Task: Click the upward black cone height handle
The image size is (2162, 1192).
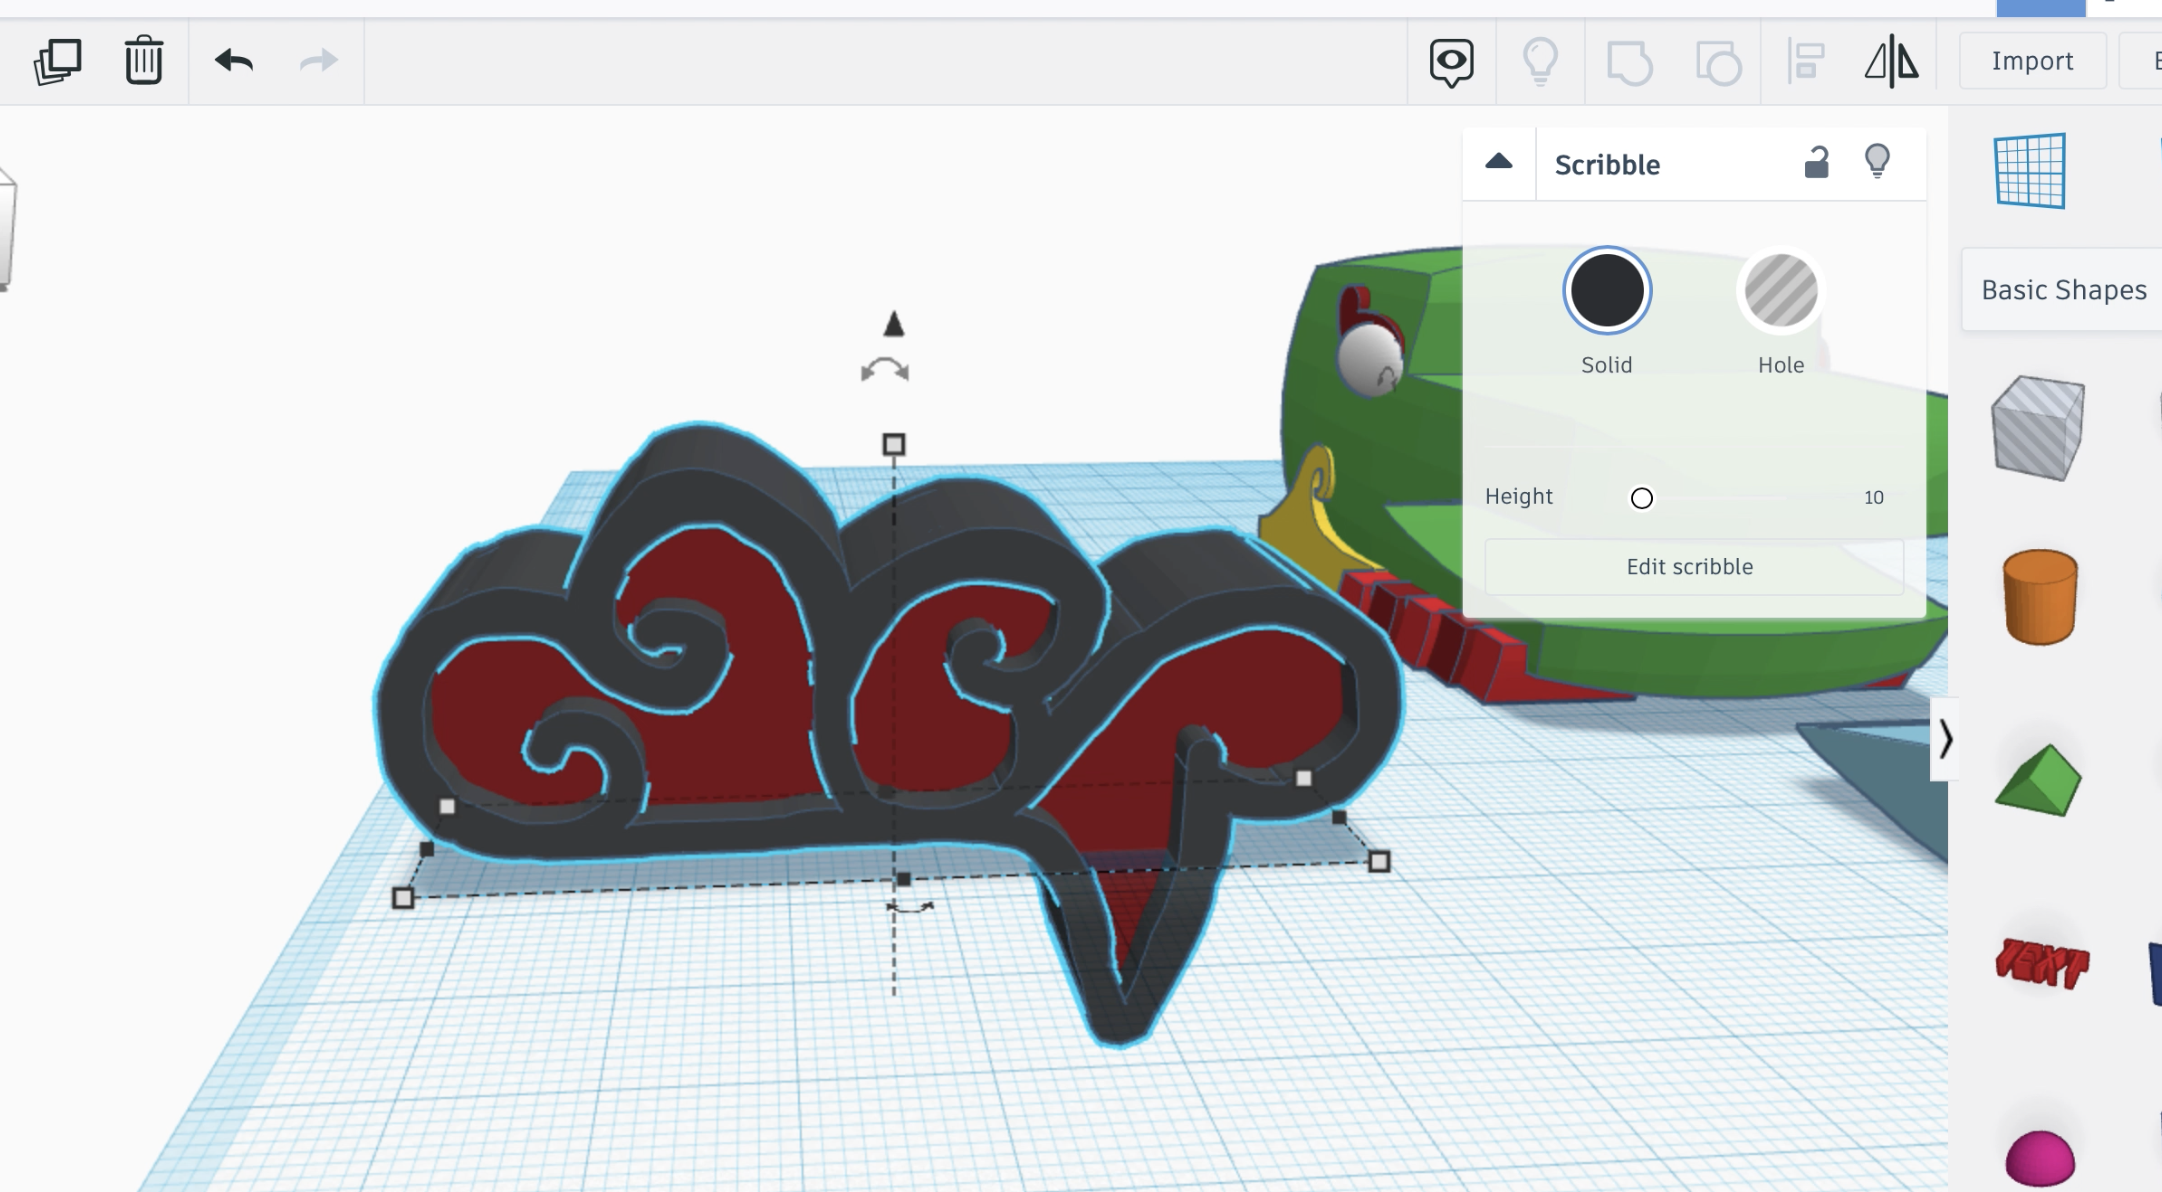Action: point(894,324)
